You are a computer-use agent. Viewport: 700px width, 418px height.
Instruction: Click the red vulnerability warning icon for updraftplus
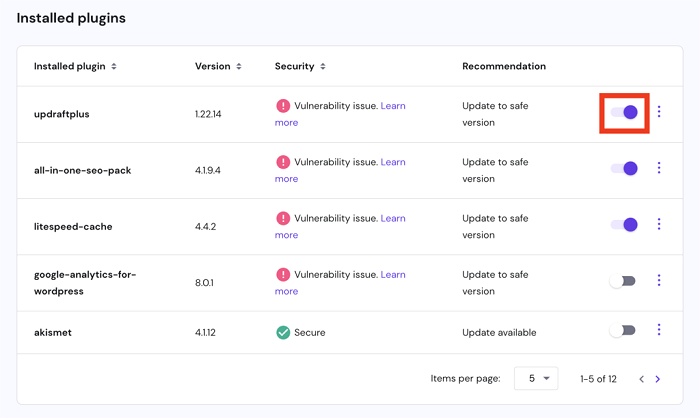click(x=283, y=106)
